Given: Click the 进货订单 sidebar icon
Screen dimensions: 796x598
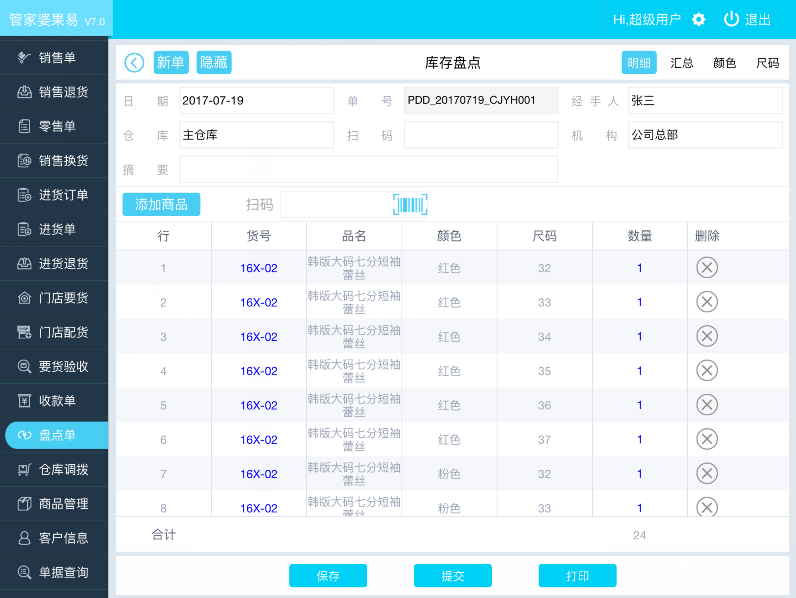Looking at the screenshot, I should pyautogui.click(x=24, y=195).
